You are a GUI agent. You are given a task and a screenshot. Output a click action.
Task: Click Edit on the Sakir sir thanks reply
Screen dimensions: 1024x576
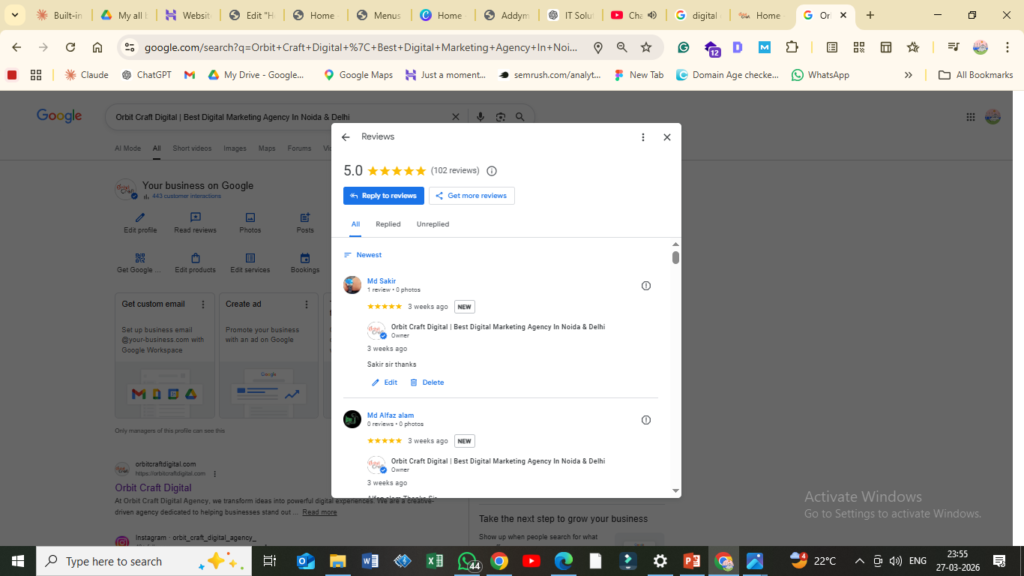point(384,383)
